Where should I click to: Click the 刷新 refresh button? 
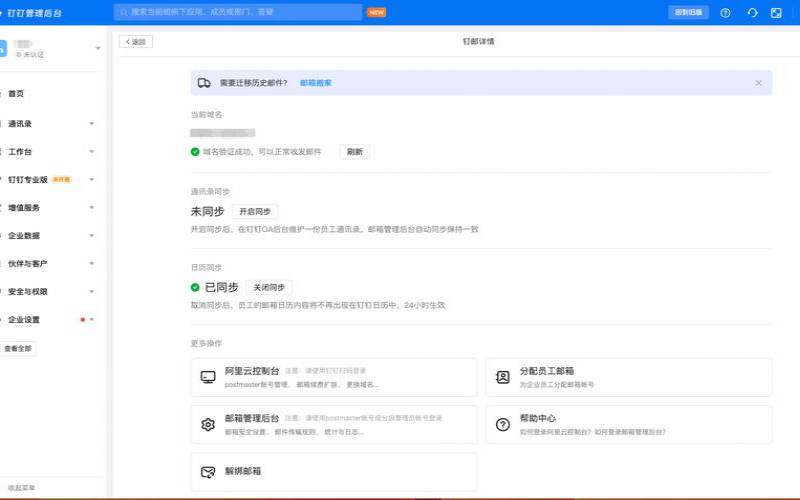355,152
